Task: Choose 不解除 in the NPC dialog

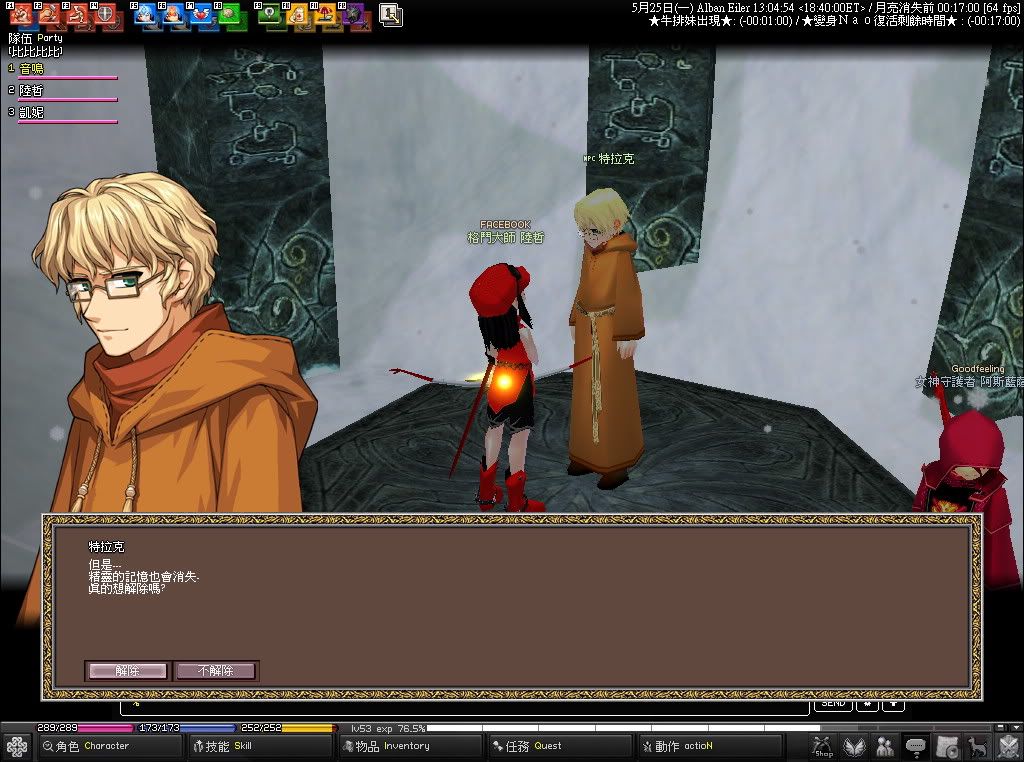Action: (216, 671)
